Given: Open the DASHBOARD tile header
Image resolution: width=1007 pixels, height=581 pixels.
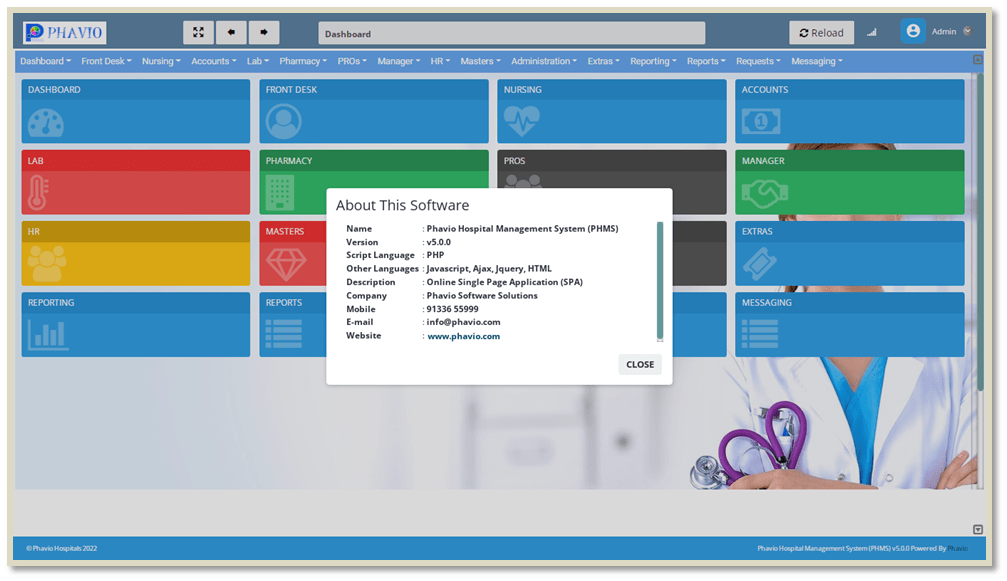Looking at the screenshot, I should 136,89.
